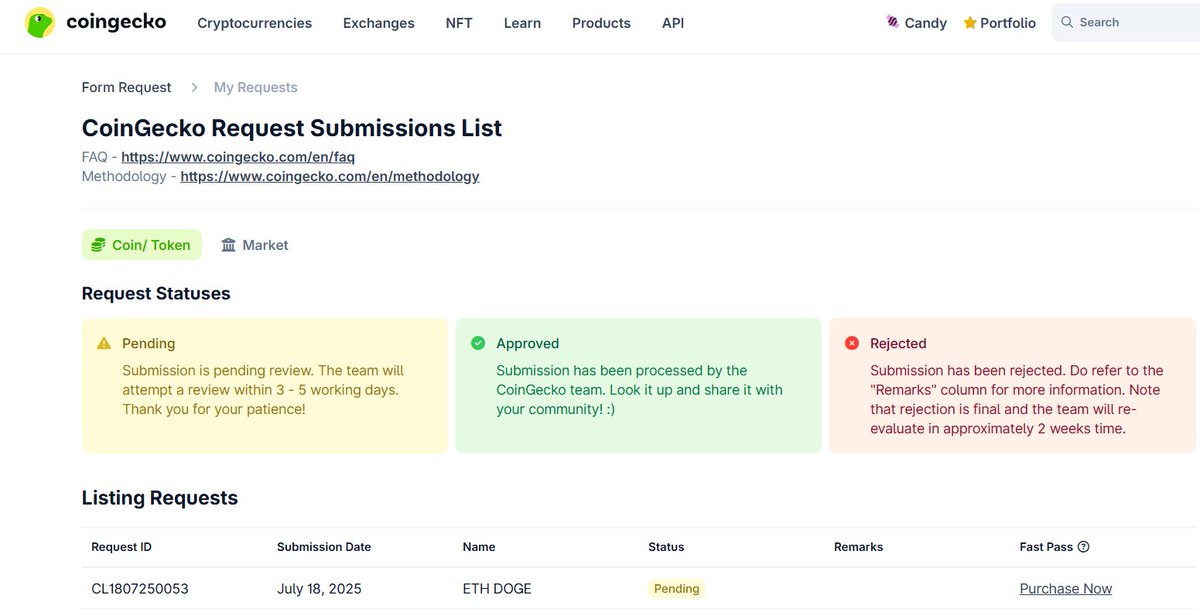Click the Status column header
This screenshot has height=609, width=1200.
(666, 547)
